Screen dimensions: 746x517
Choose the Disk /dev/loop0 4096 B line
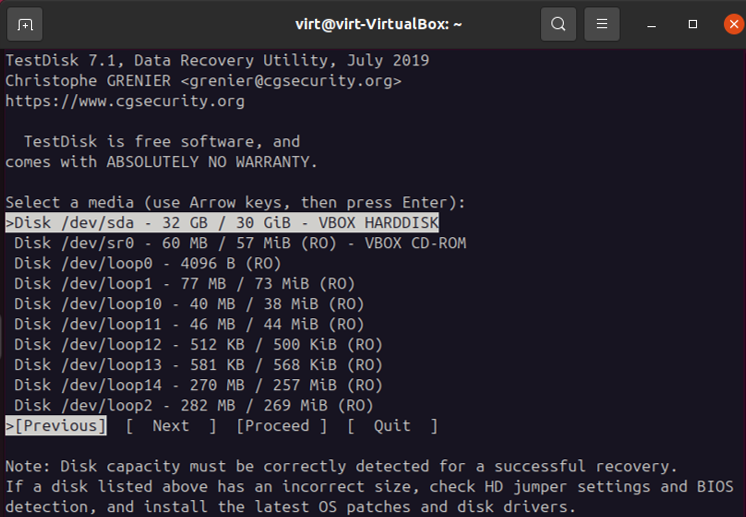click(147, 263)
